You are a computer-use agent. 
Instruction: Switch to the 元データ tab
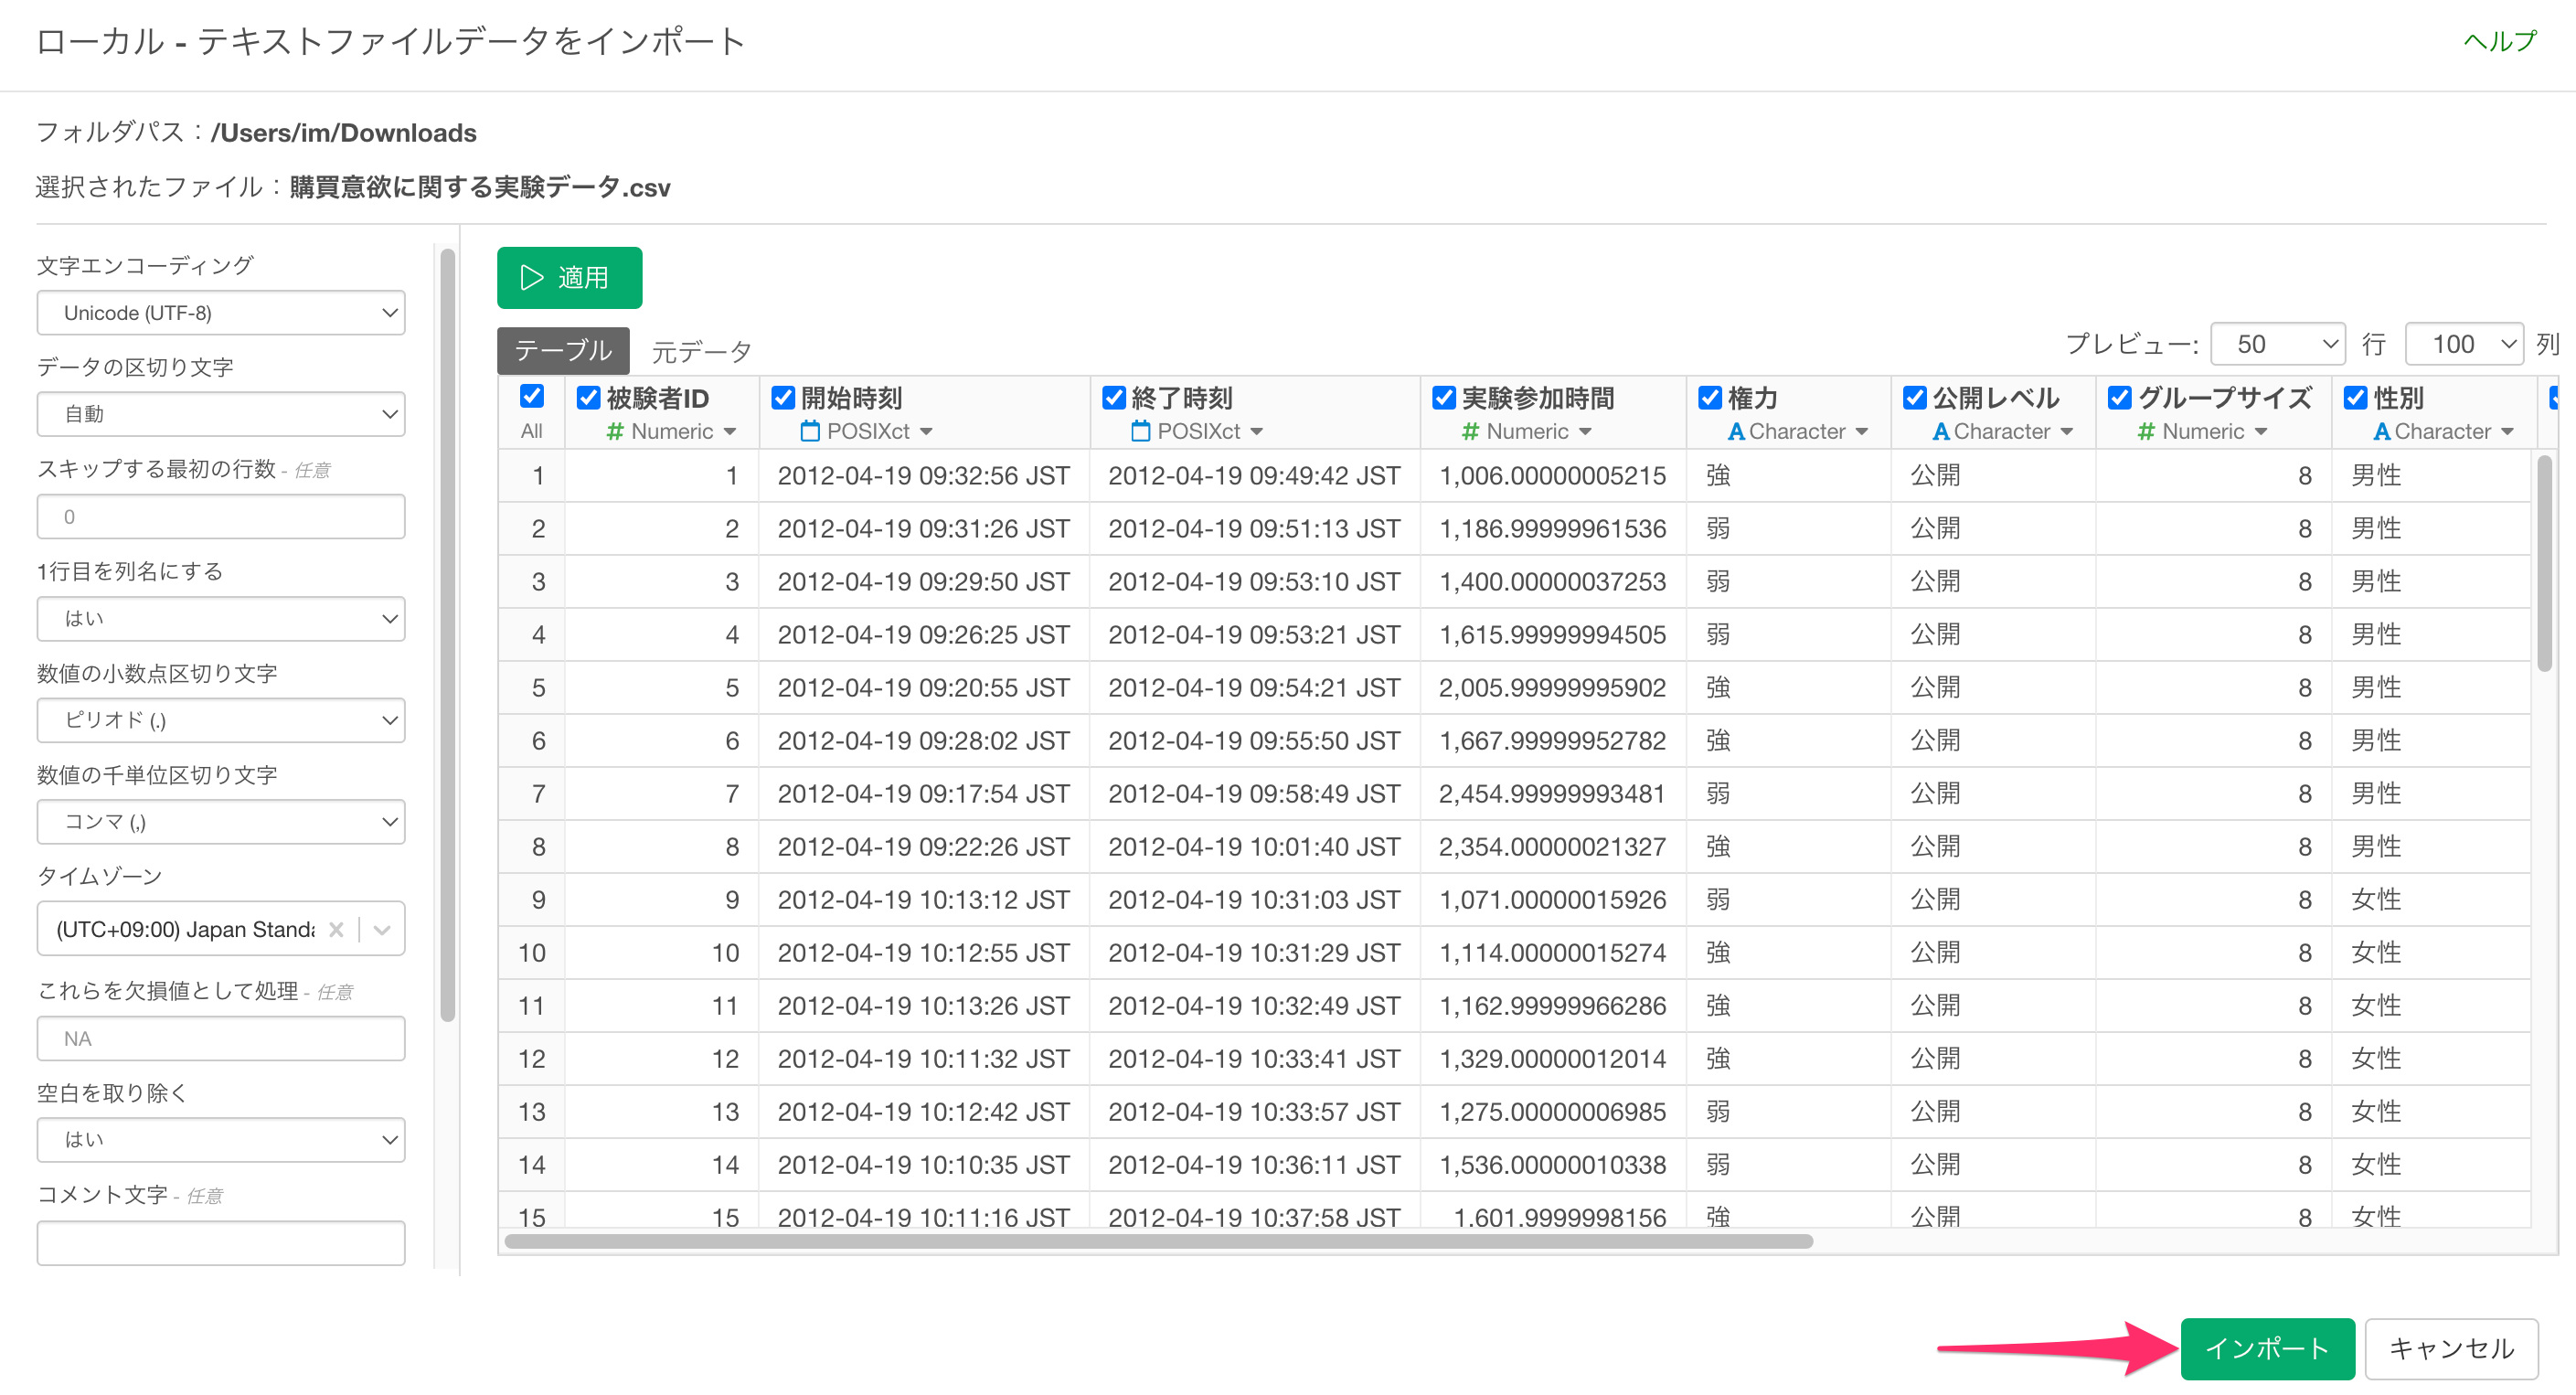[x=701, y=351]
